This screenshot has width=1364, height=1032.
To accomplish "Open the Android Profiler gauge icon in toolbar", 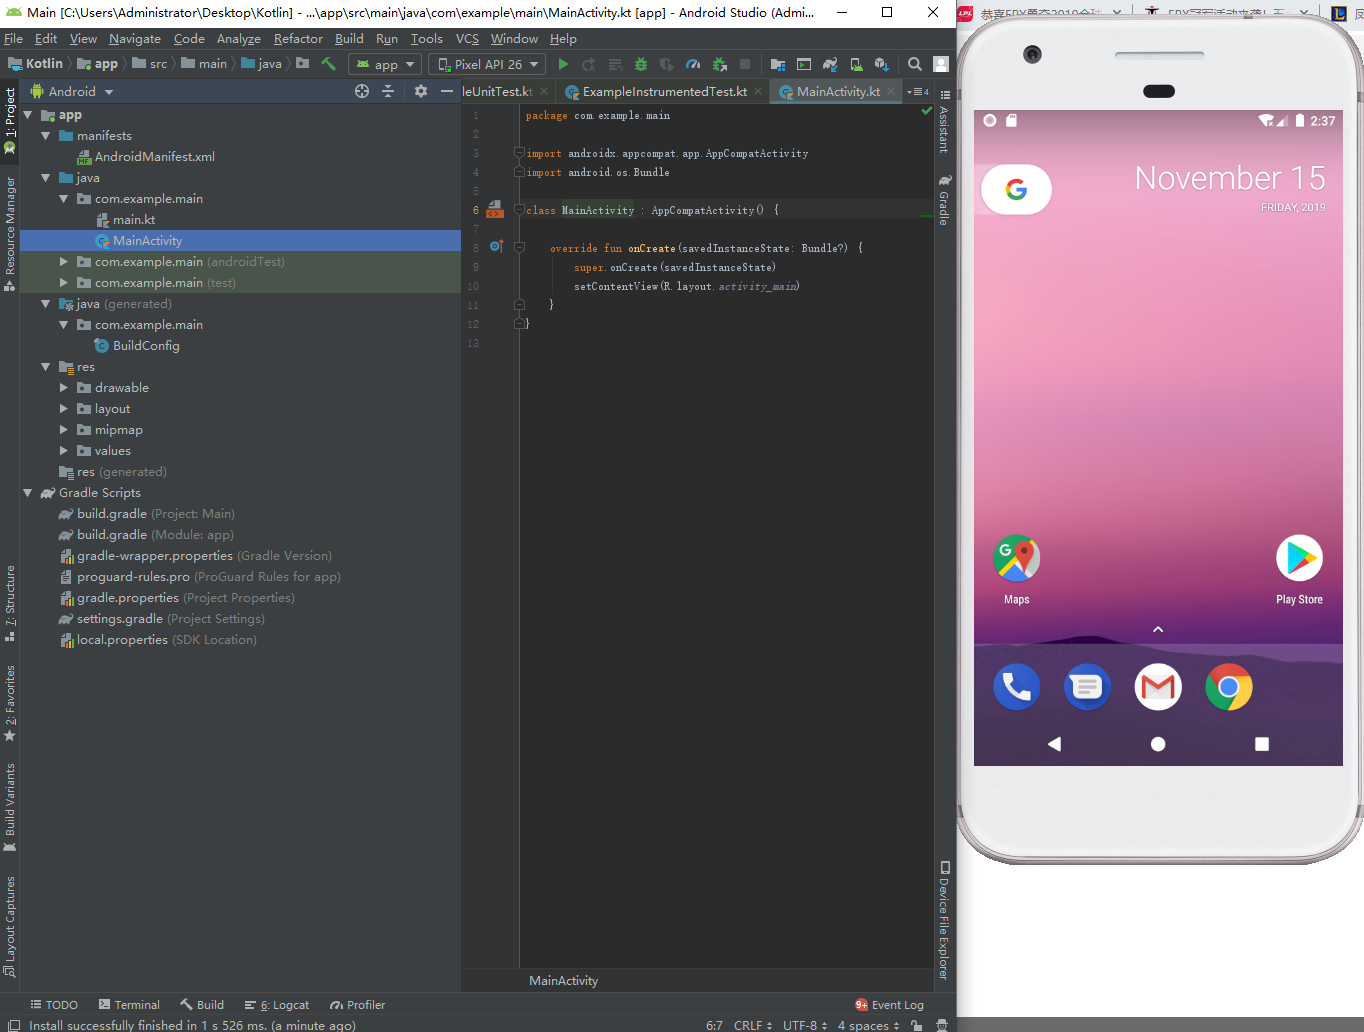I will point(693,64).
